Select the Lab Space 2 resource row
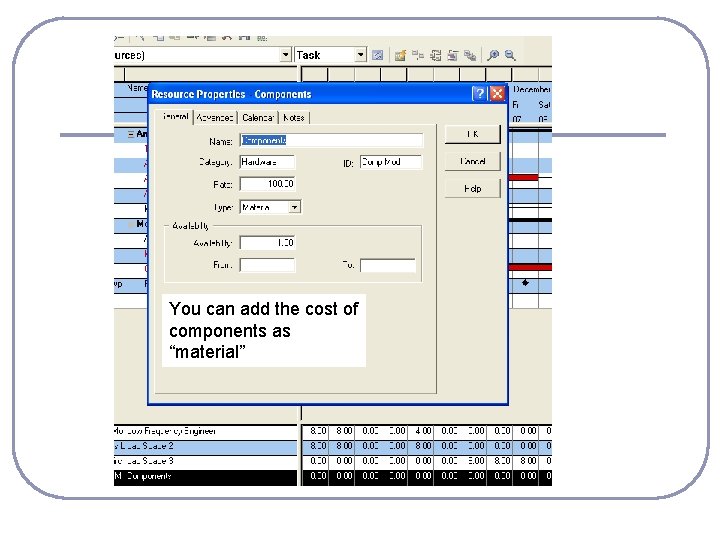Image resolution: width=720 pixels, height=540 pixels. [205, 446]
